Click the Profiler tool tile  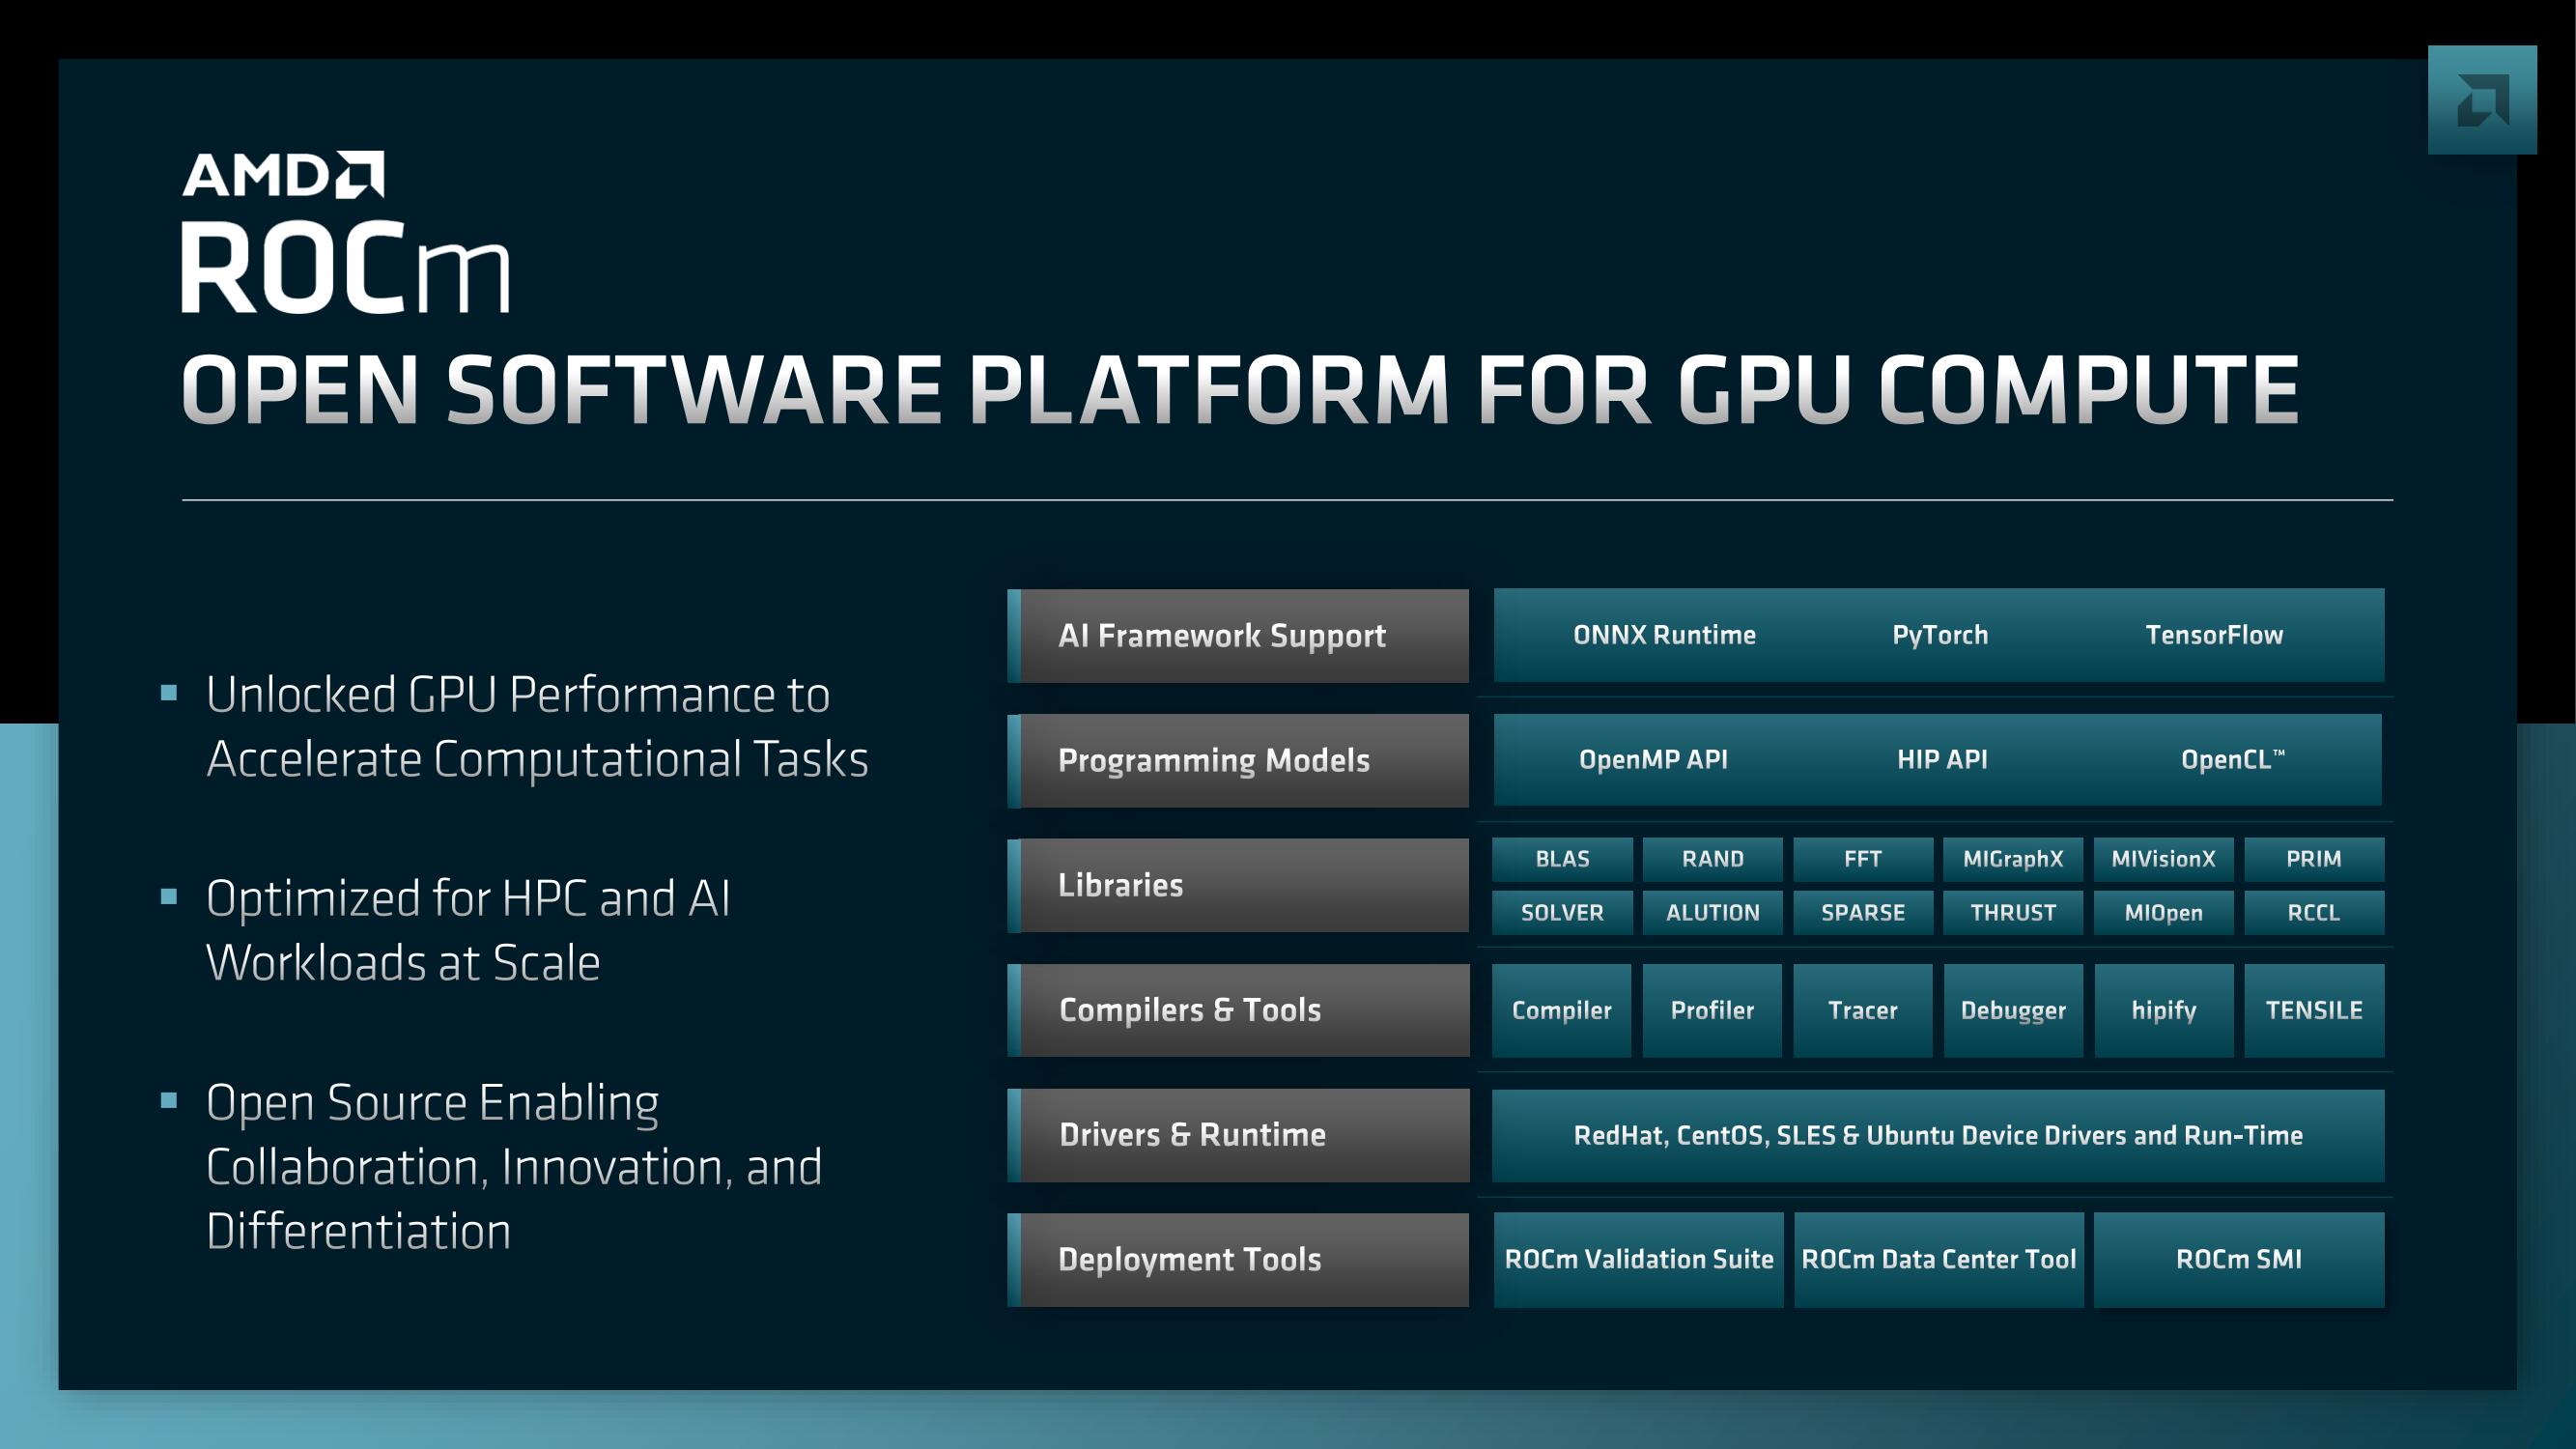click(x=1712, y=1011)
